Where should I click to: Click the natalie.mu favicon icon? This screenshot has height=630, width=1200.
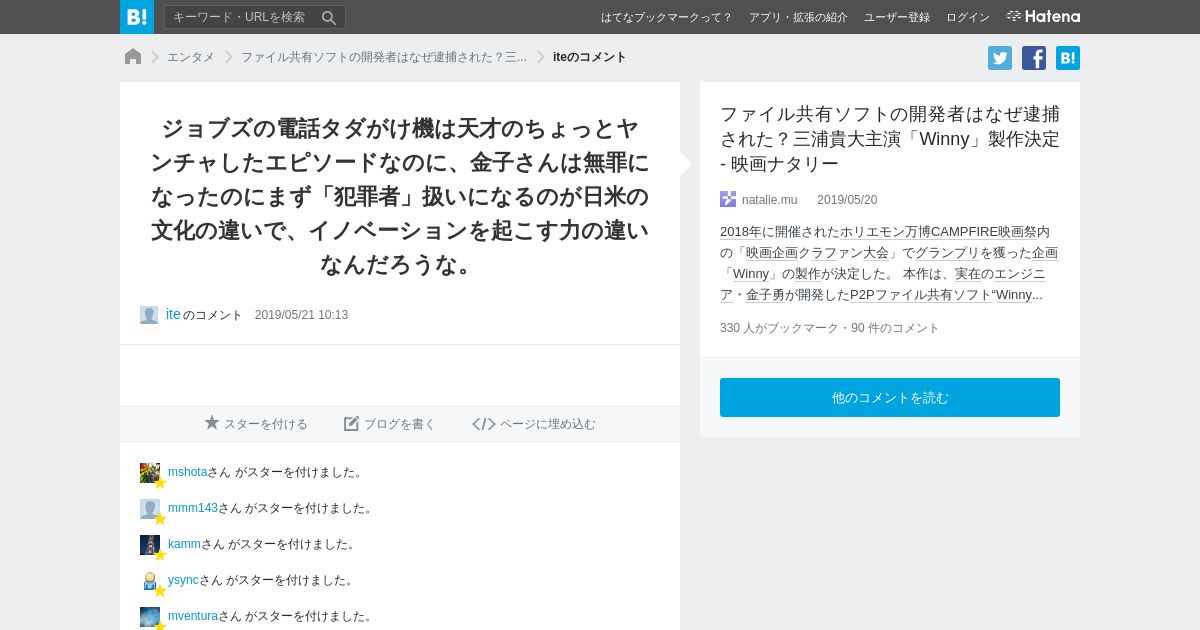tap(728, 199)
